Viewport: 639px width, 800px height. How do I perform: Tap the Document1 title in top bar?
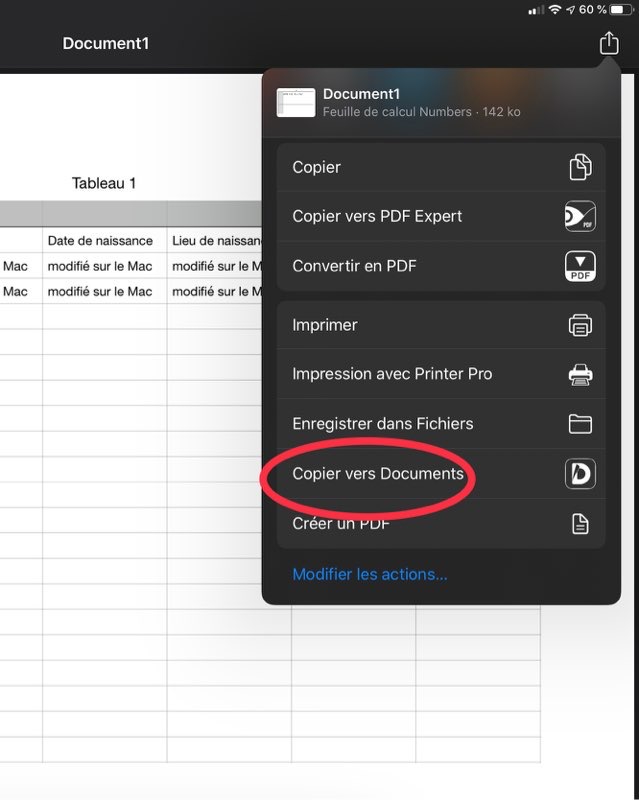(x=106, y=44)
